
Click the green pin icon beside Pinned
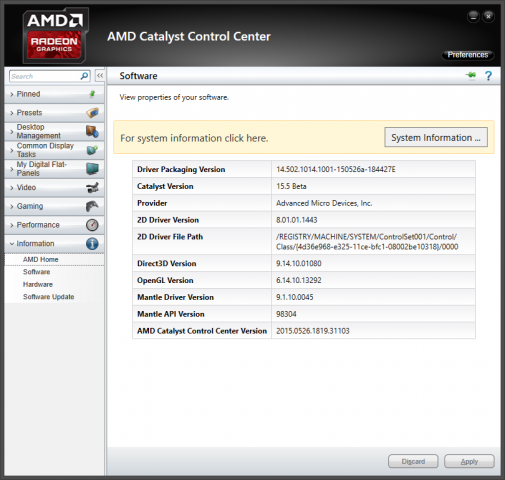92,94
